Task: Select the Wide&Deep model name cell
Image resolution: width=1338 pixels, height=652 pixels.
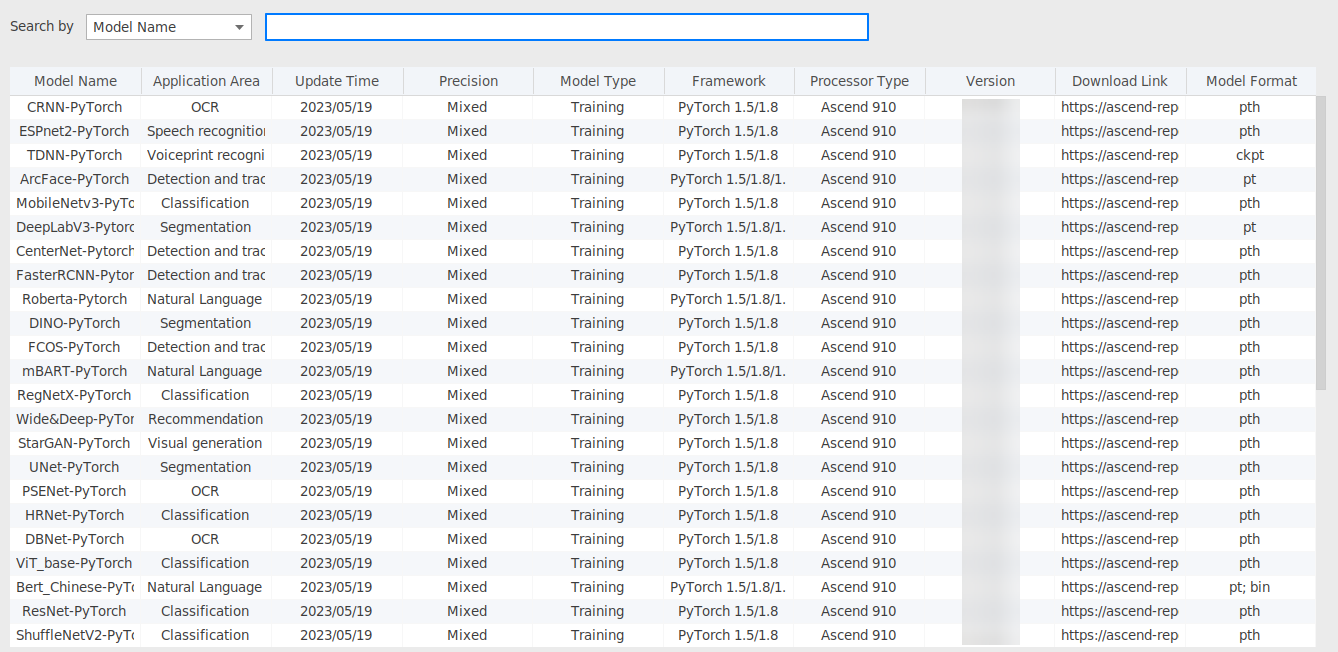Action: [x=75, y=419]
